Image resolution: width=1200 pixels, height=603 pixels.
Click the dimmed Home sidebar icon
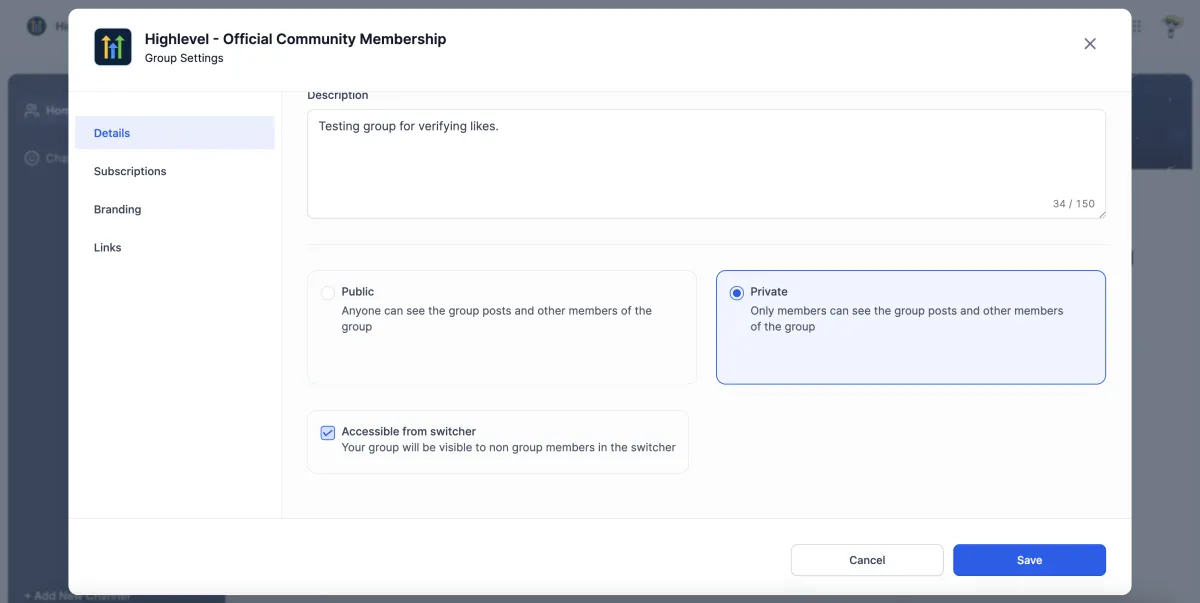click(32, 110)
